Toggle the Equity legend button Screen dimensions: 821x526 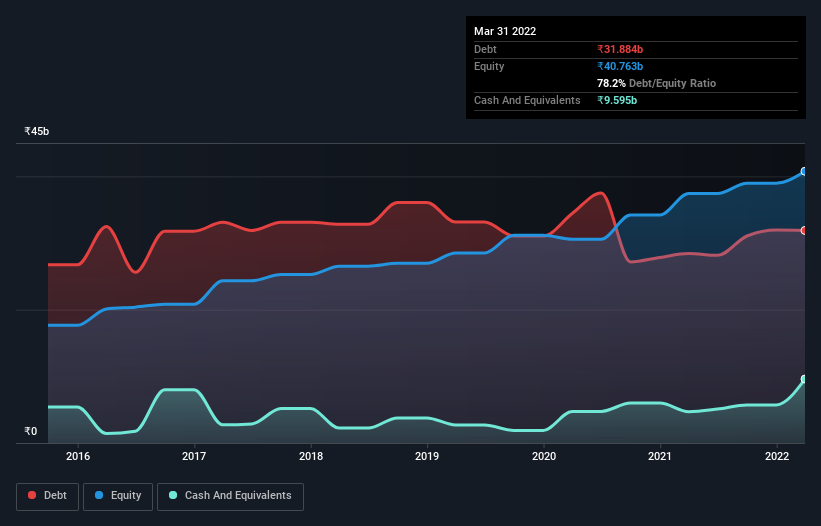[x=118, y=496]
